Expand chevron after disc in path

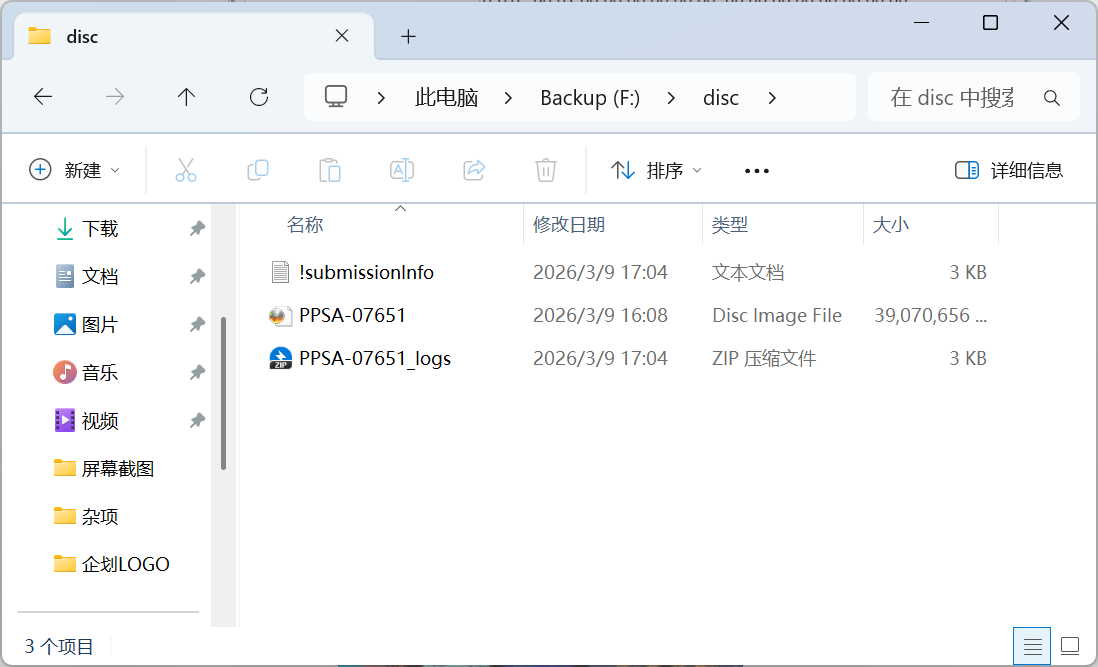(x=772, y=98)
